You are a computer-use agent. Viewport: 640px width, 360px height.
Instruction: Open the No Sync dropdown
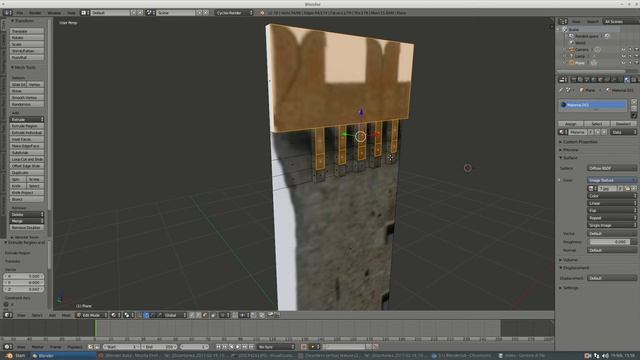coord(276,347)
